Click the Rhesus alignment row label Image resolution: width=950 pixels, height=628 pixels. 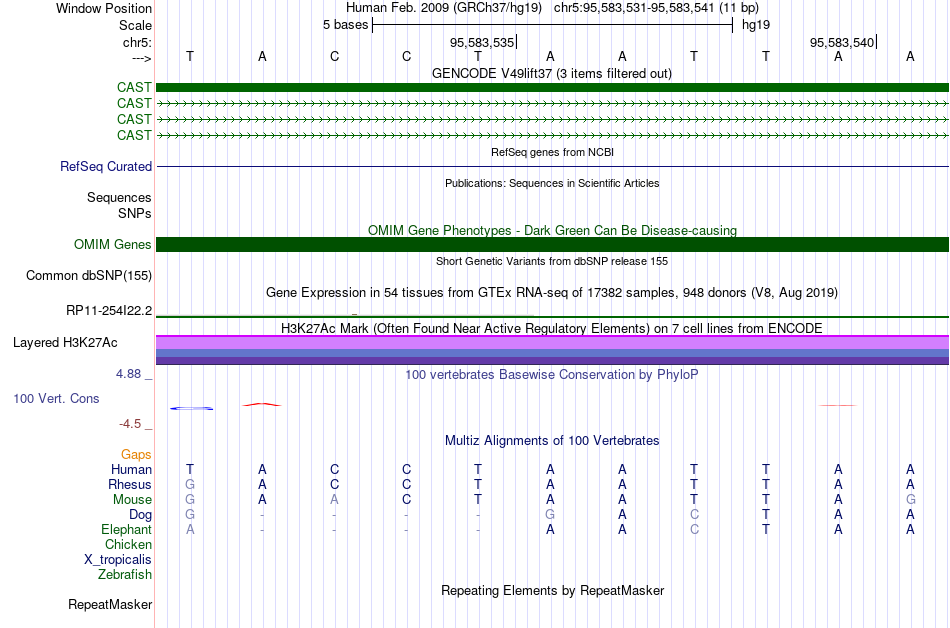(130, 484)
